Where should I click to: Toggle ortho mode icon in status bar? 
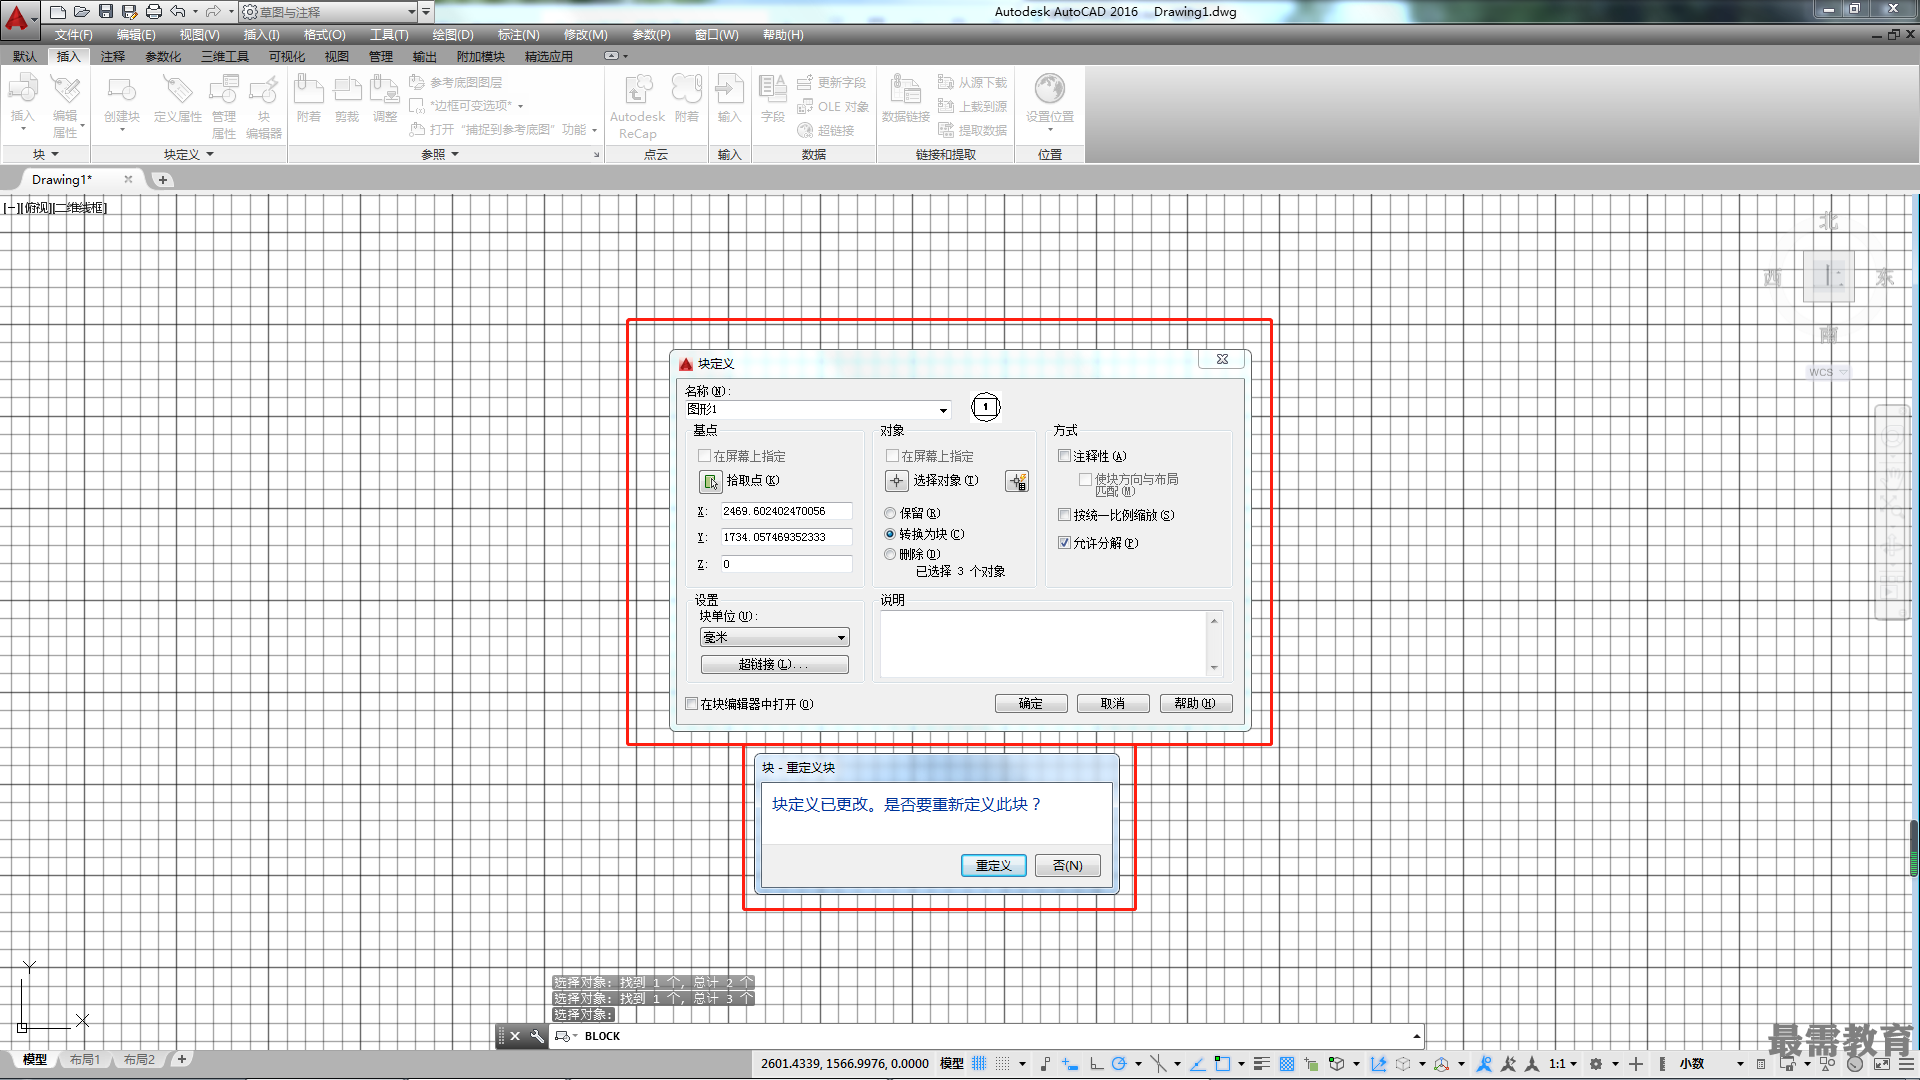pos(1096,1064)
